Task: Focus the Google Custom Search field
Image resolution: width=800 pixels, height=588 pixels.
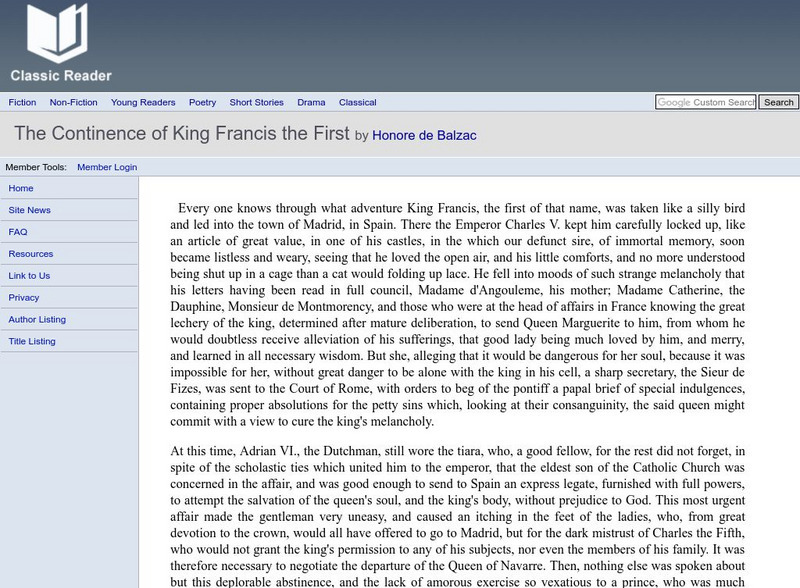Action: click(706, 102)
